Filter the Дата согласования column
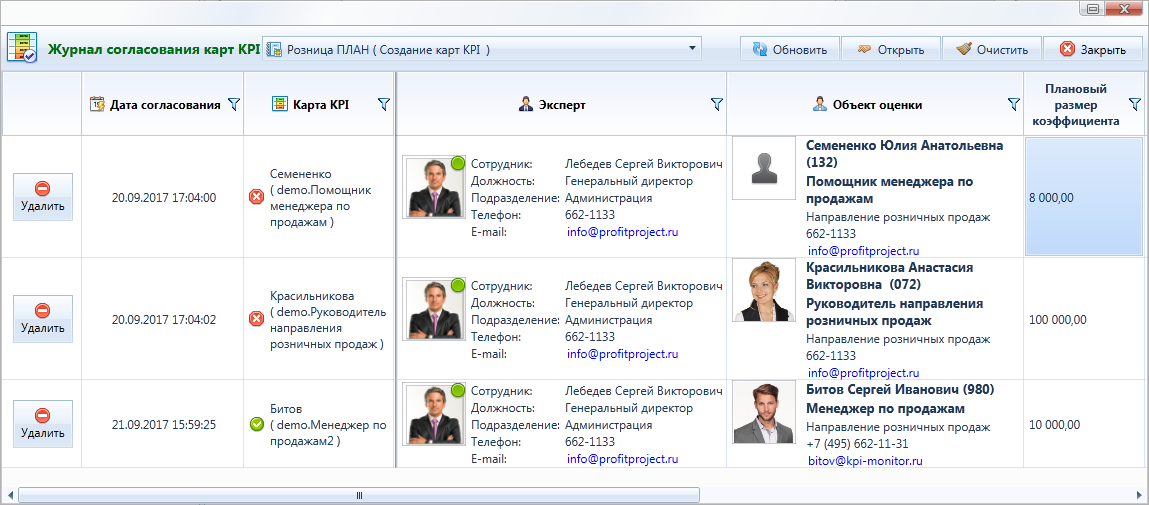The height and width of the screenshot is (505, 1149). point(234,105)
